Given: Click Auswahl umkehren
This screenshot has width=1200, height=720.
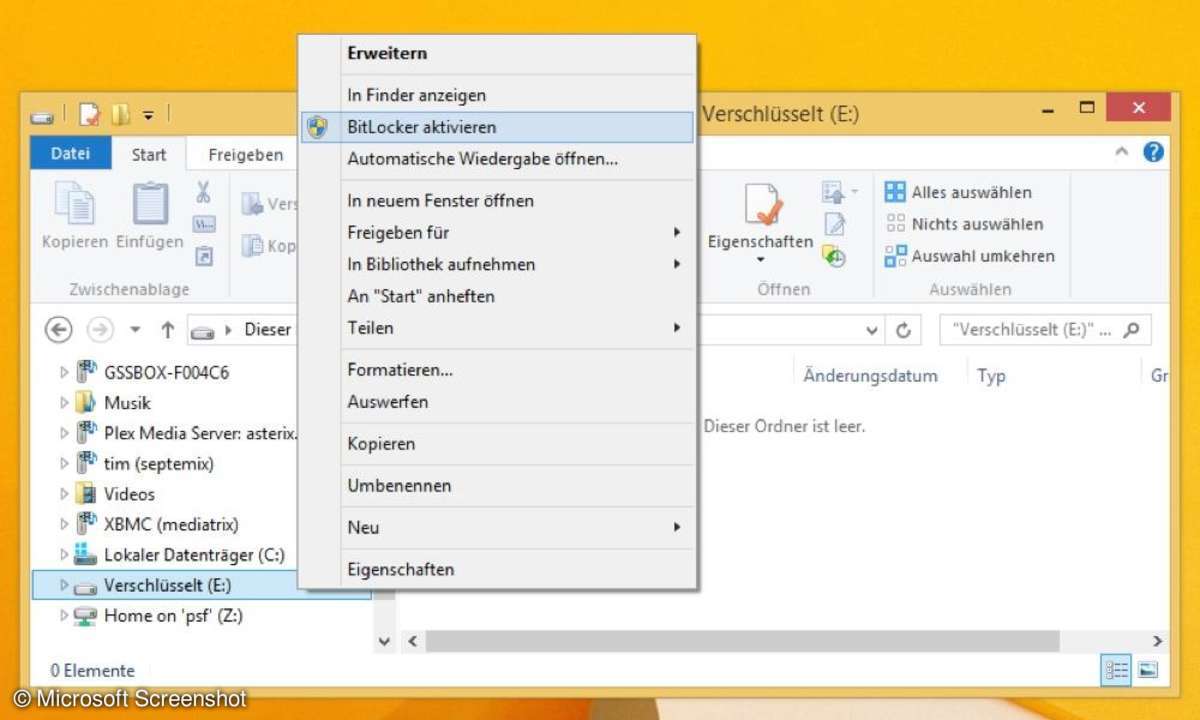Looking at the screenshot, I should (x=969, y=256).
